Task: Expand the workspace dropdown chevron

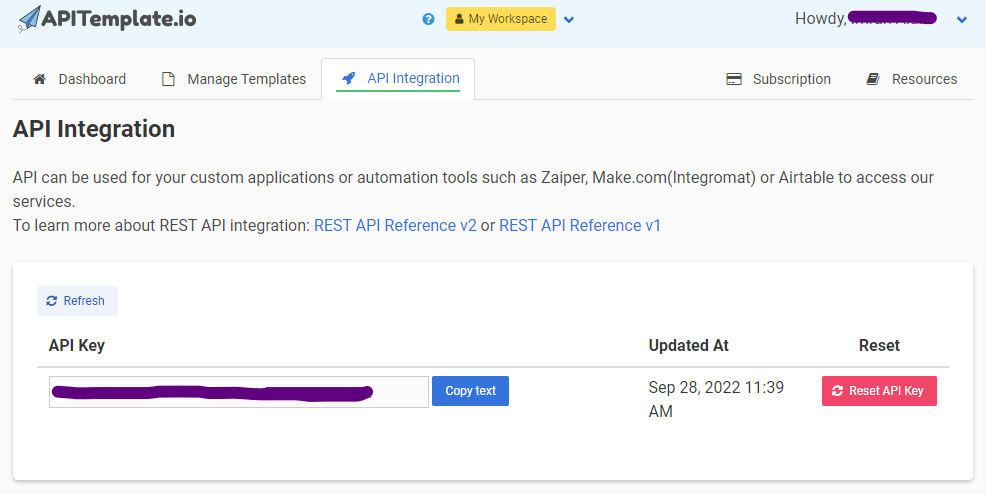Action: [x=569, y=19]
